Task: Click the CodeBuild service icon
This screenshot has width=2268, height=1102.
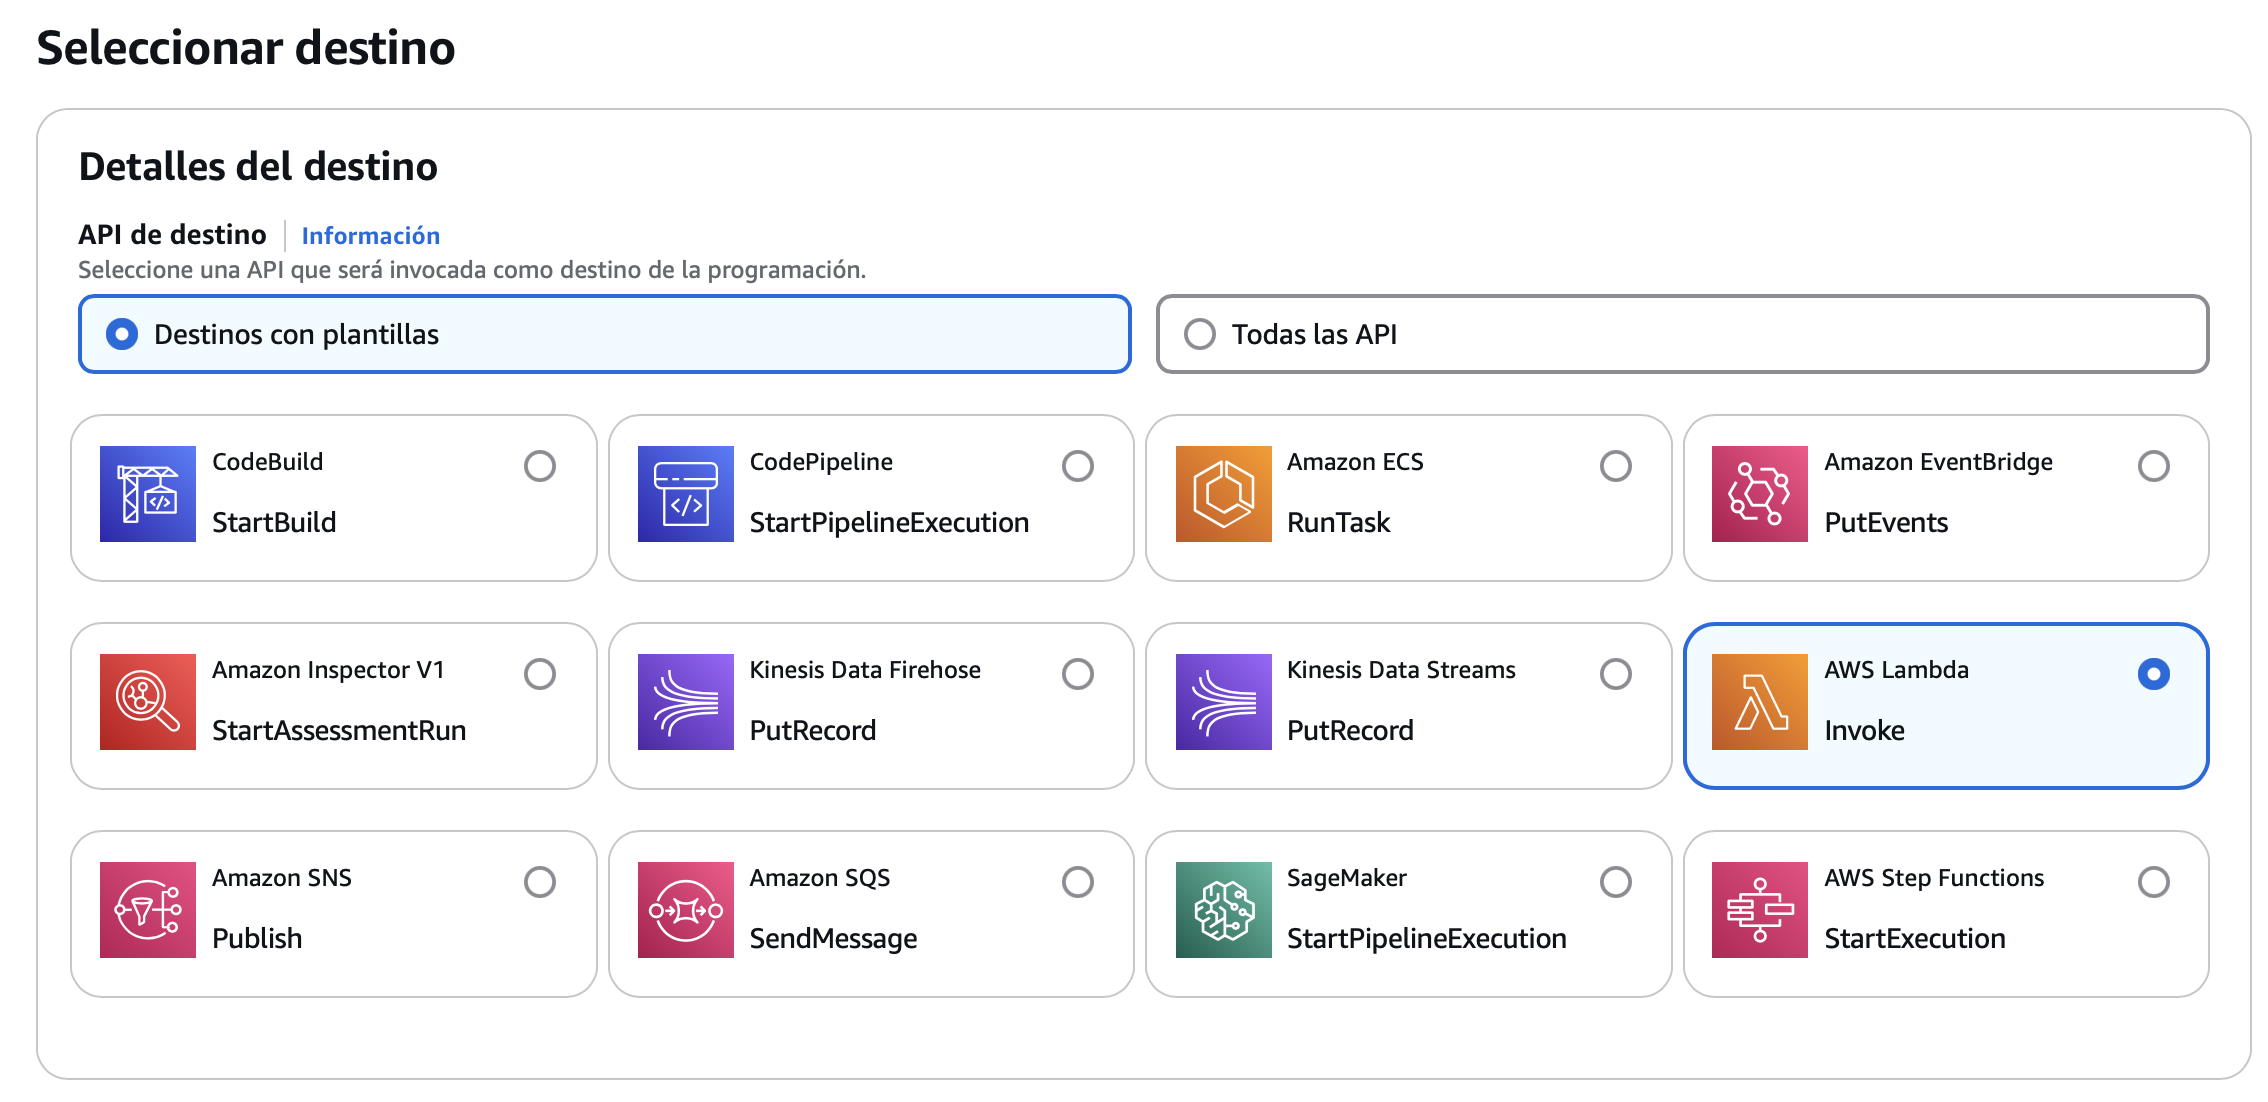Action: tap(148, 494)
